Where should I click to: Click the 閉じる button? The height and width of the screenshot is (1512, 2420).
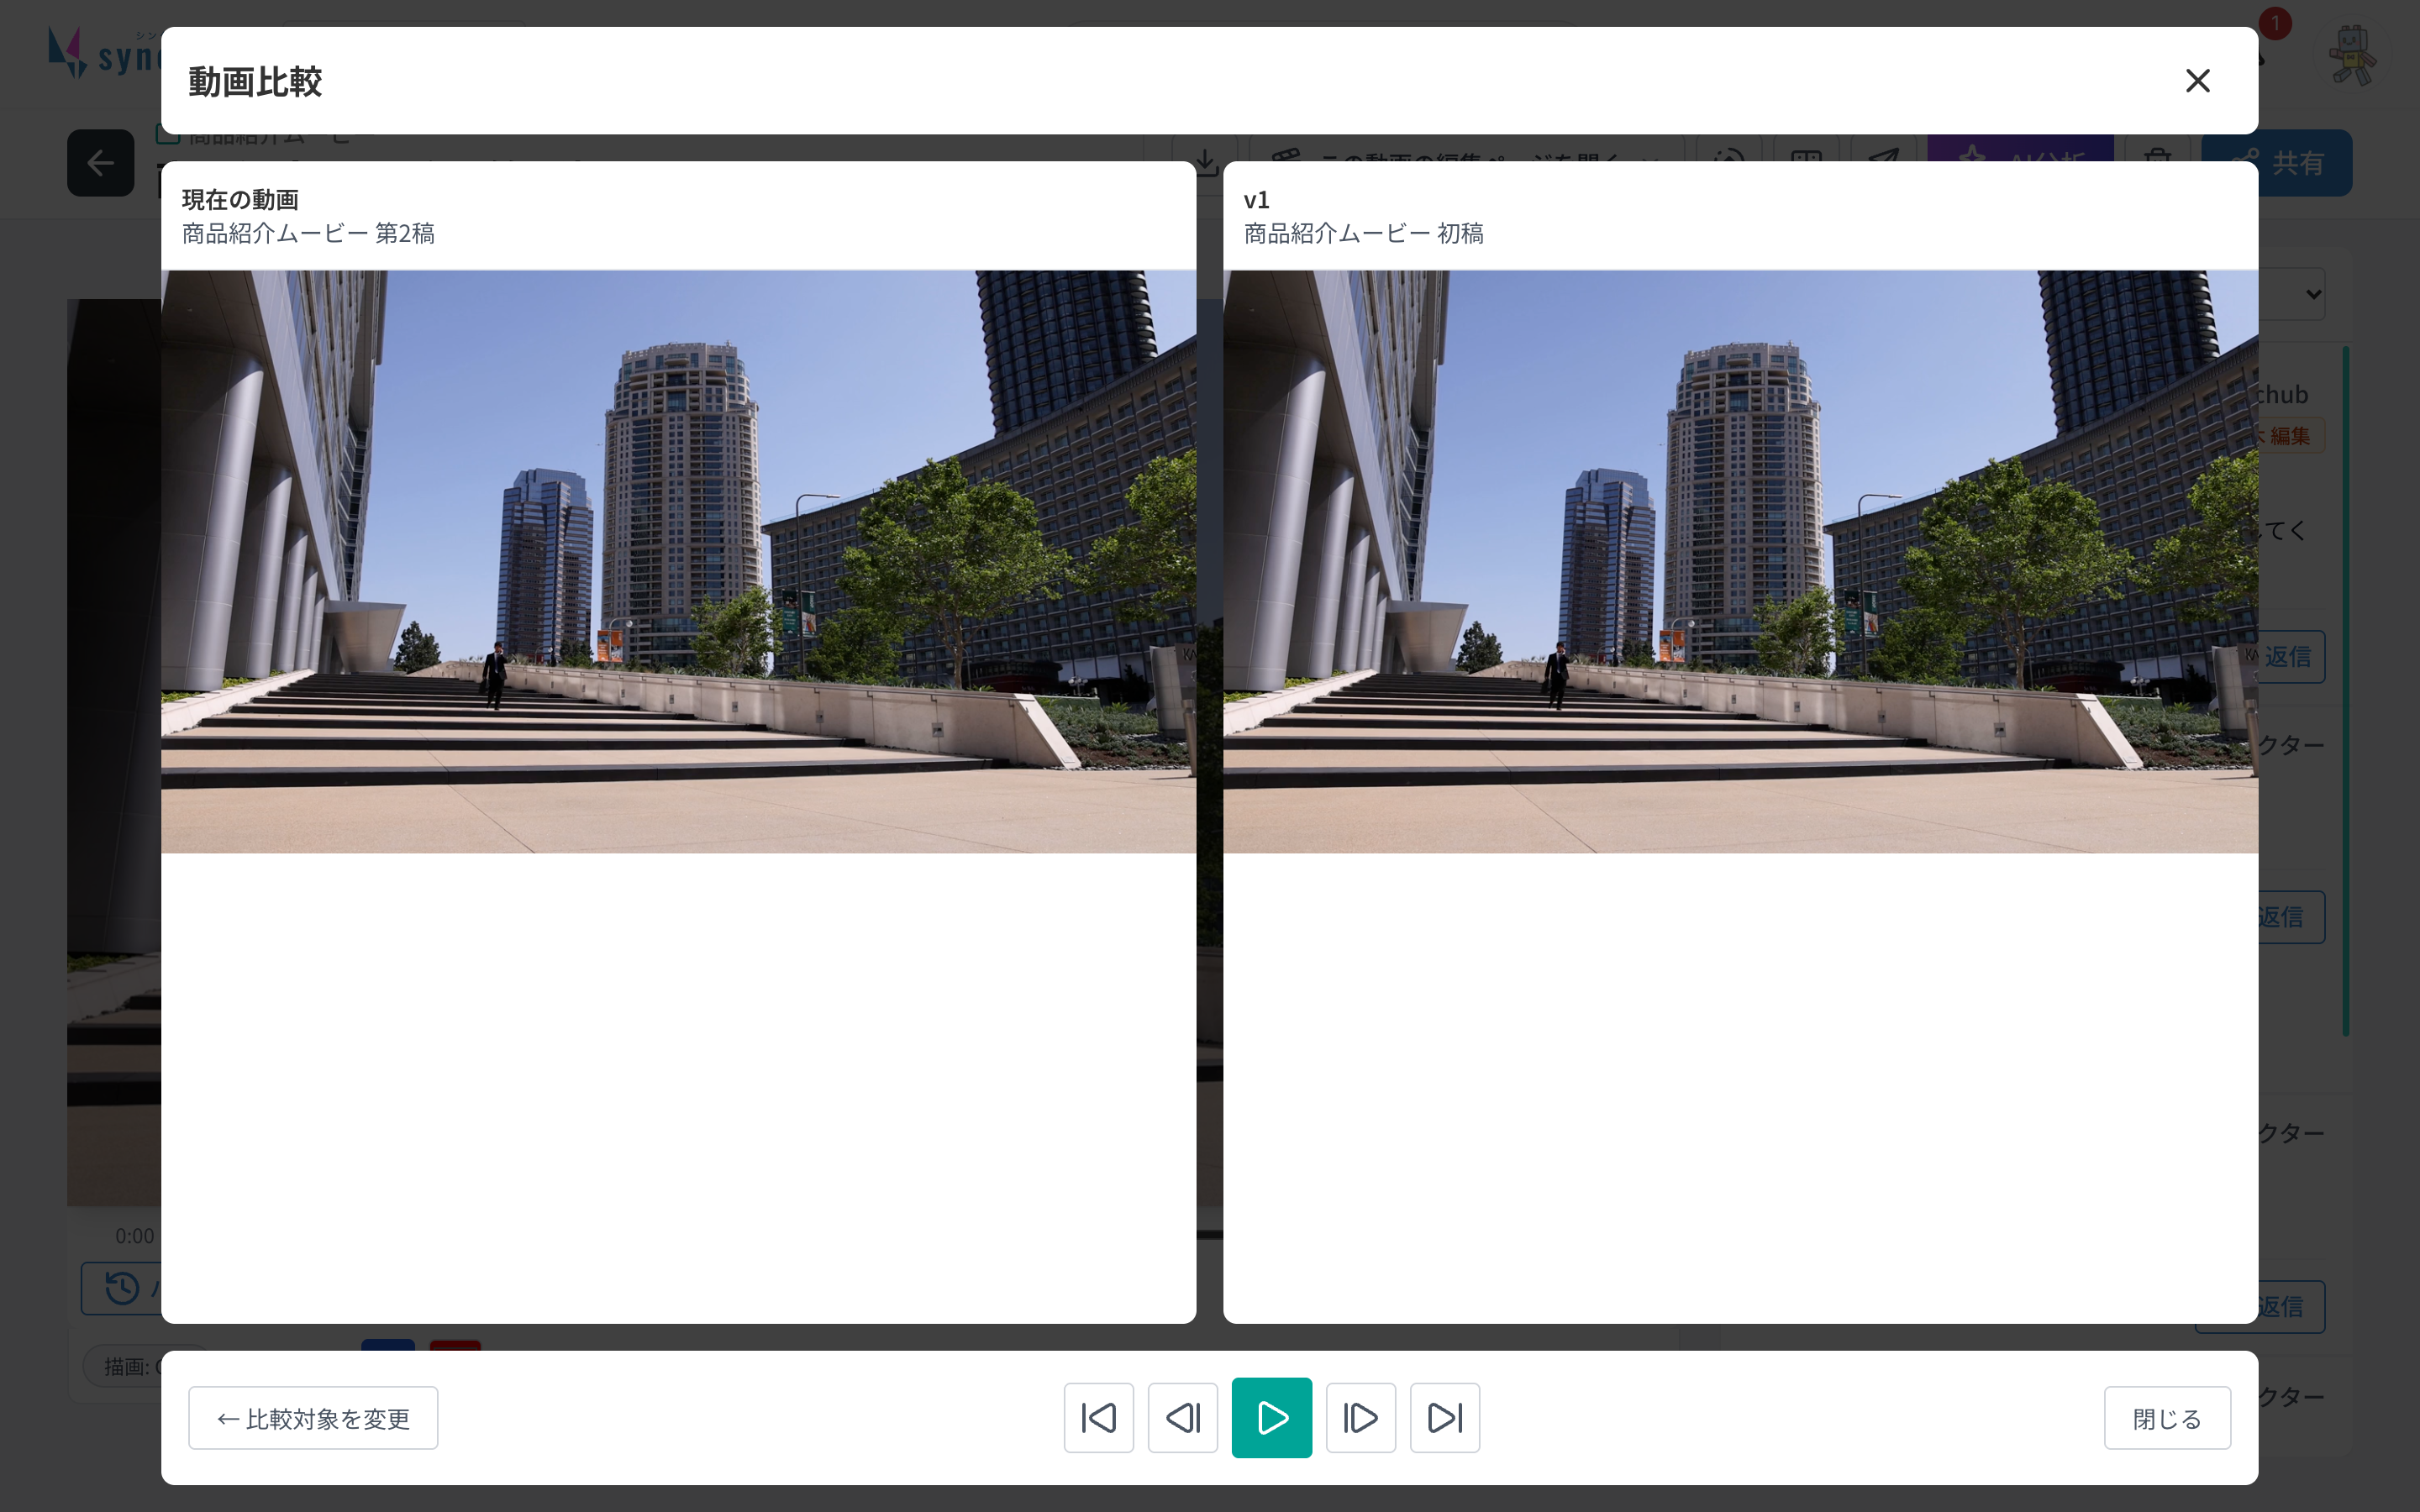[2167, 1417]
